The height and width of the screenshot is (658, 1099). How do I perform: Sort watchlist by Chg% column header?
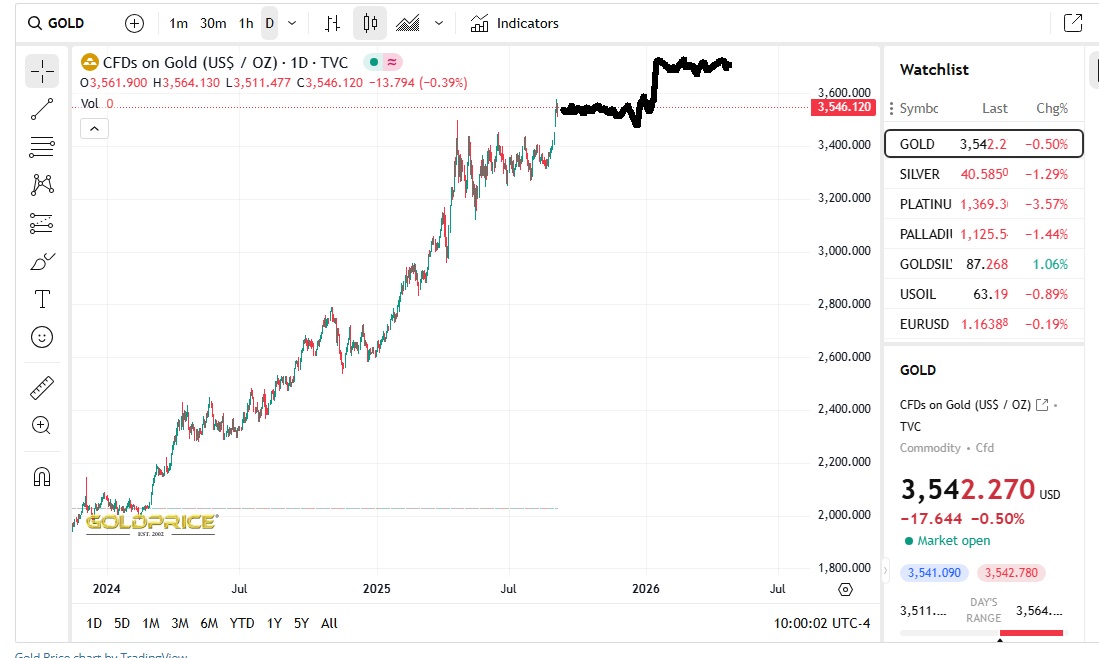[1052, 109]
